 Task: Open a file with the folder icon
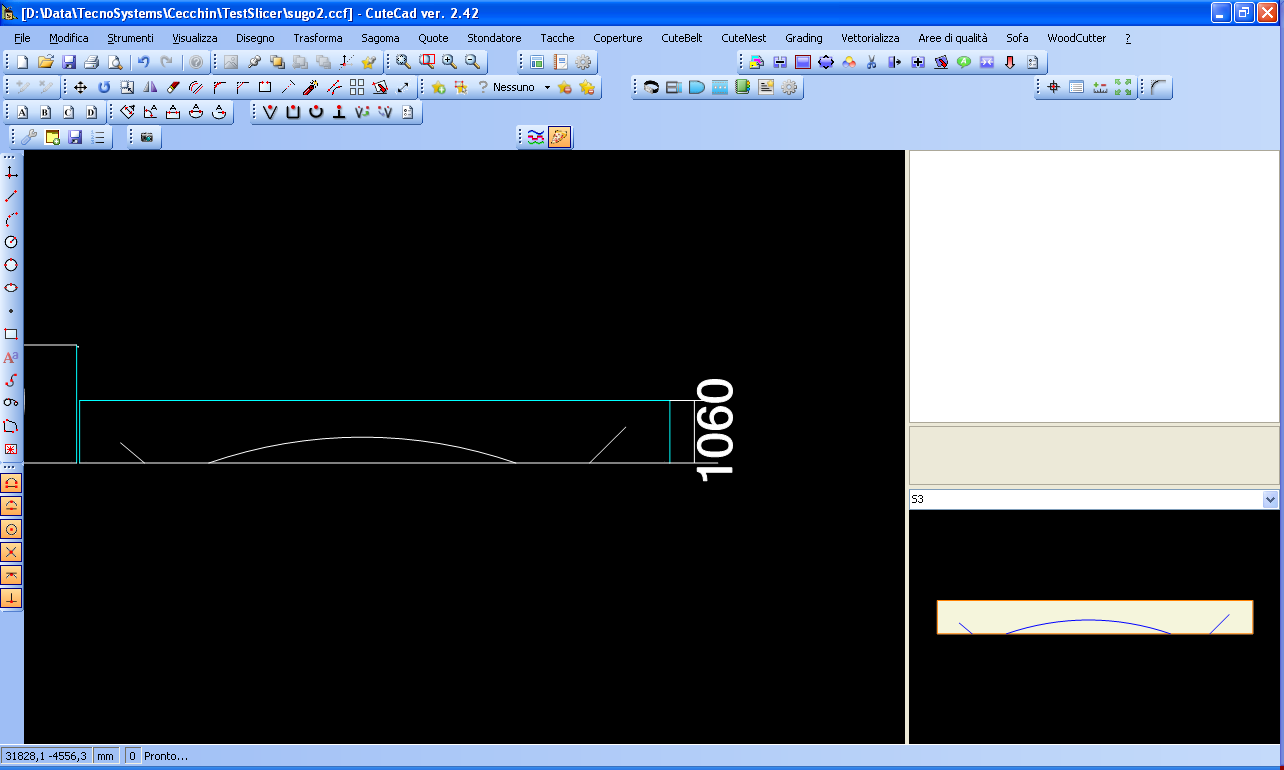tap(46, 62)
